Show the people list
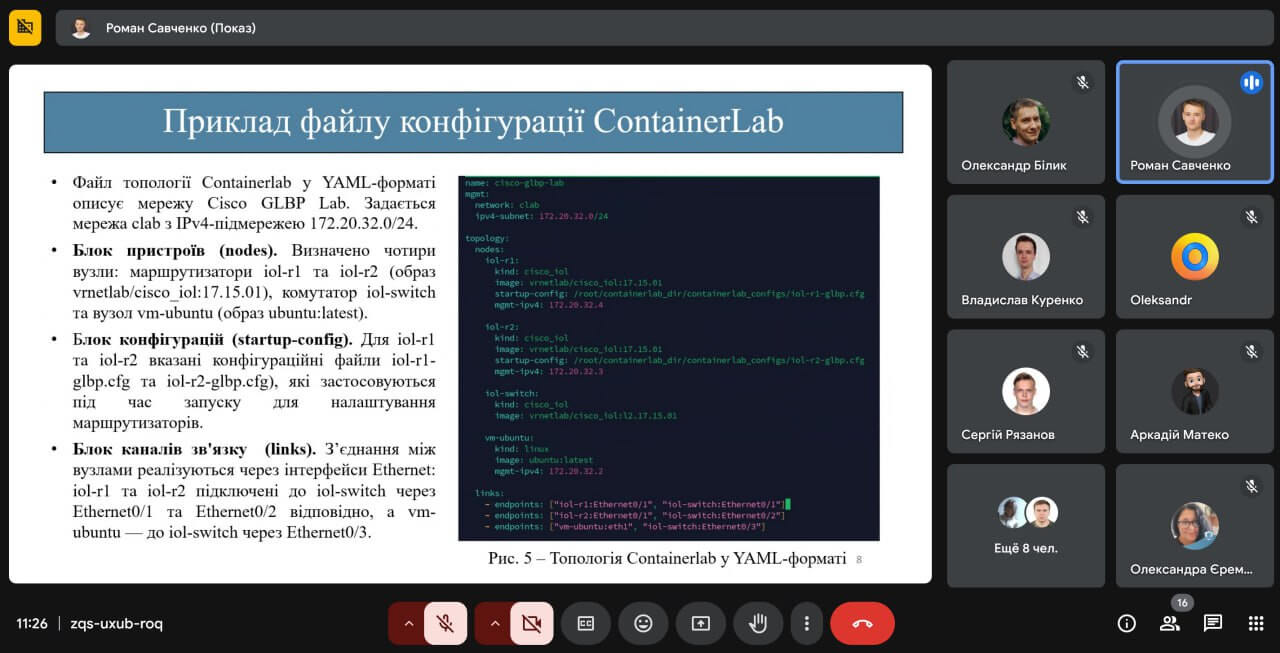Viewport: 1280px width, 653px height. tap(1169, 624)
